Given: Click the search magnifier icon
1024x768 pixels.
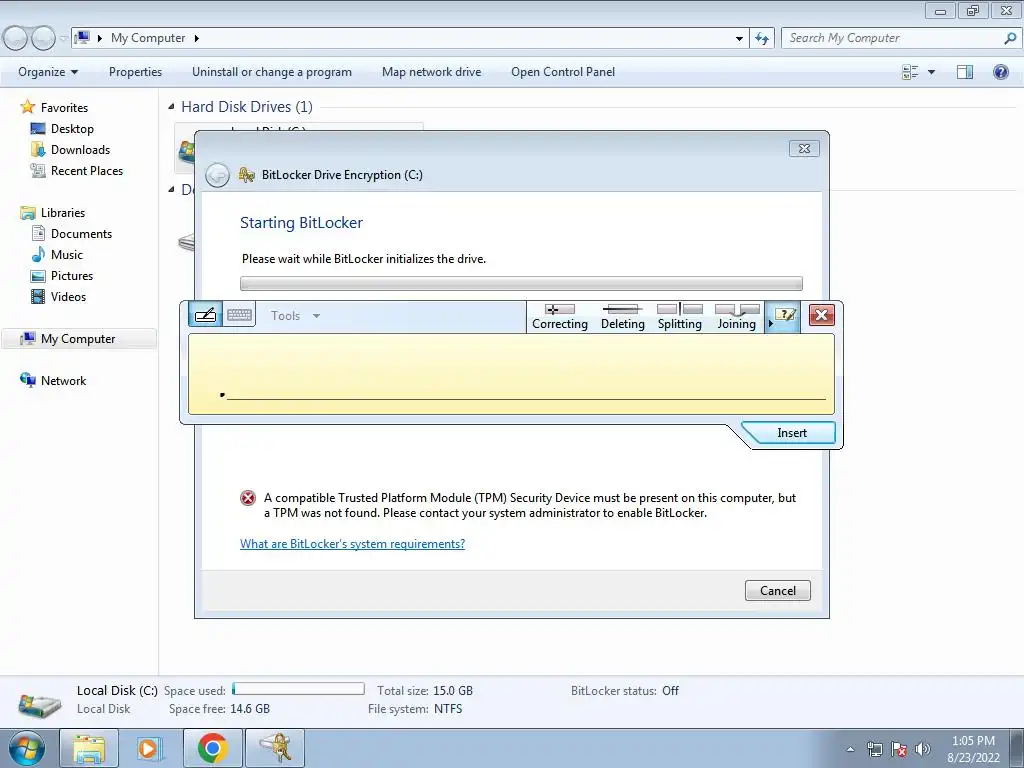Looking at the screenshot, I should coord(1010,38).
